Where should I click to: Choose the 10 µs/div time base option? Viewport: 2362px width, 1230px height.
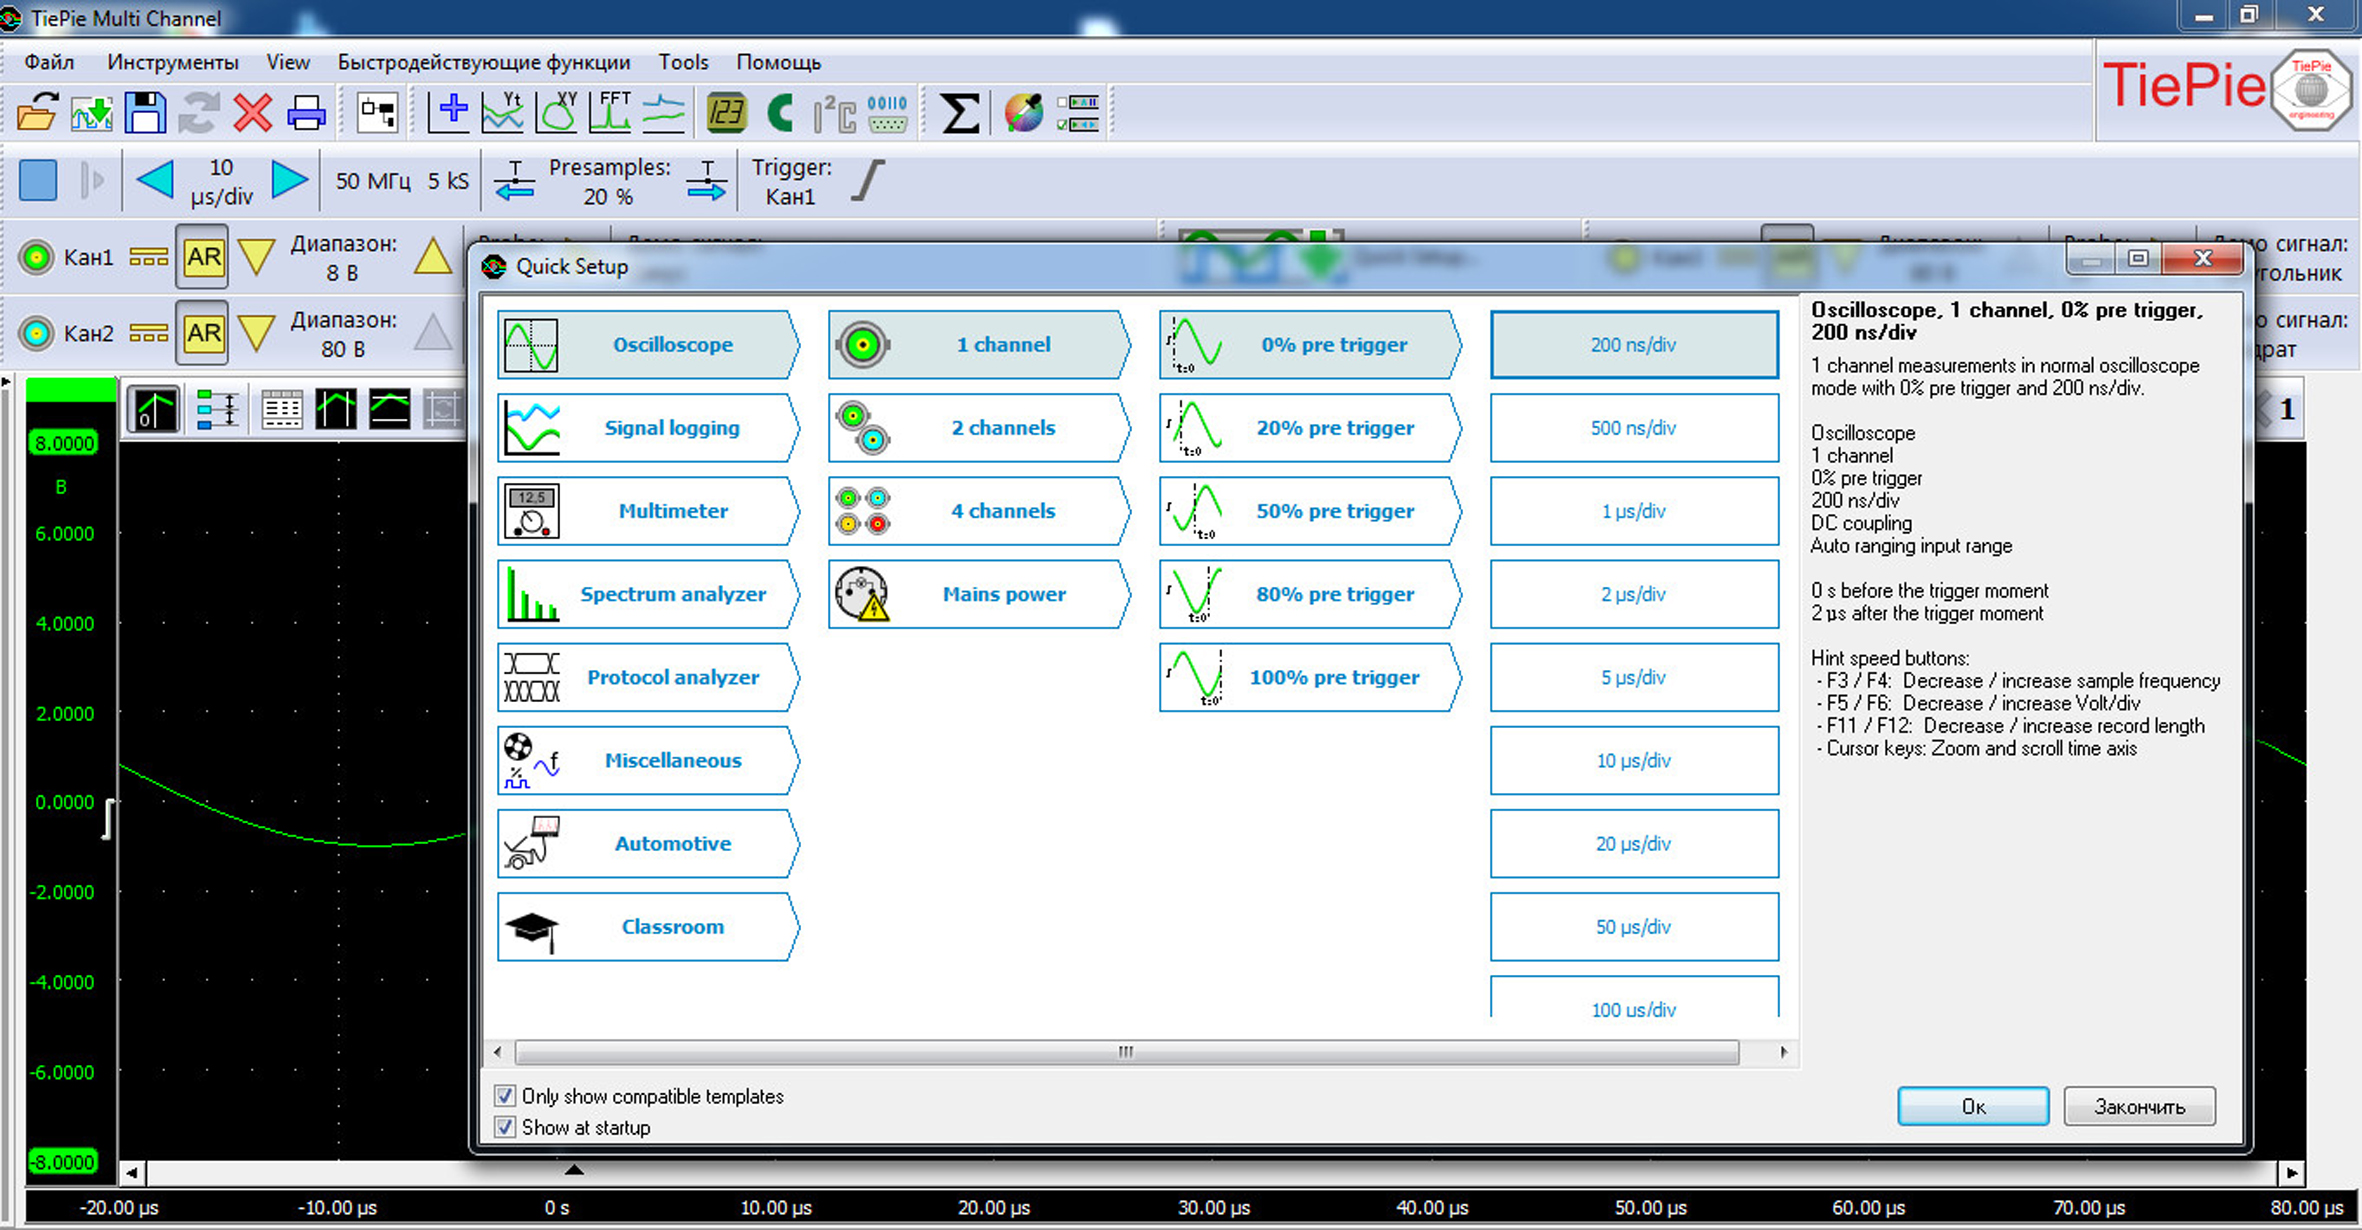point(1633,760)
